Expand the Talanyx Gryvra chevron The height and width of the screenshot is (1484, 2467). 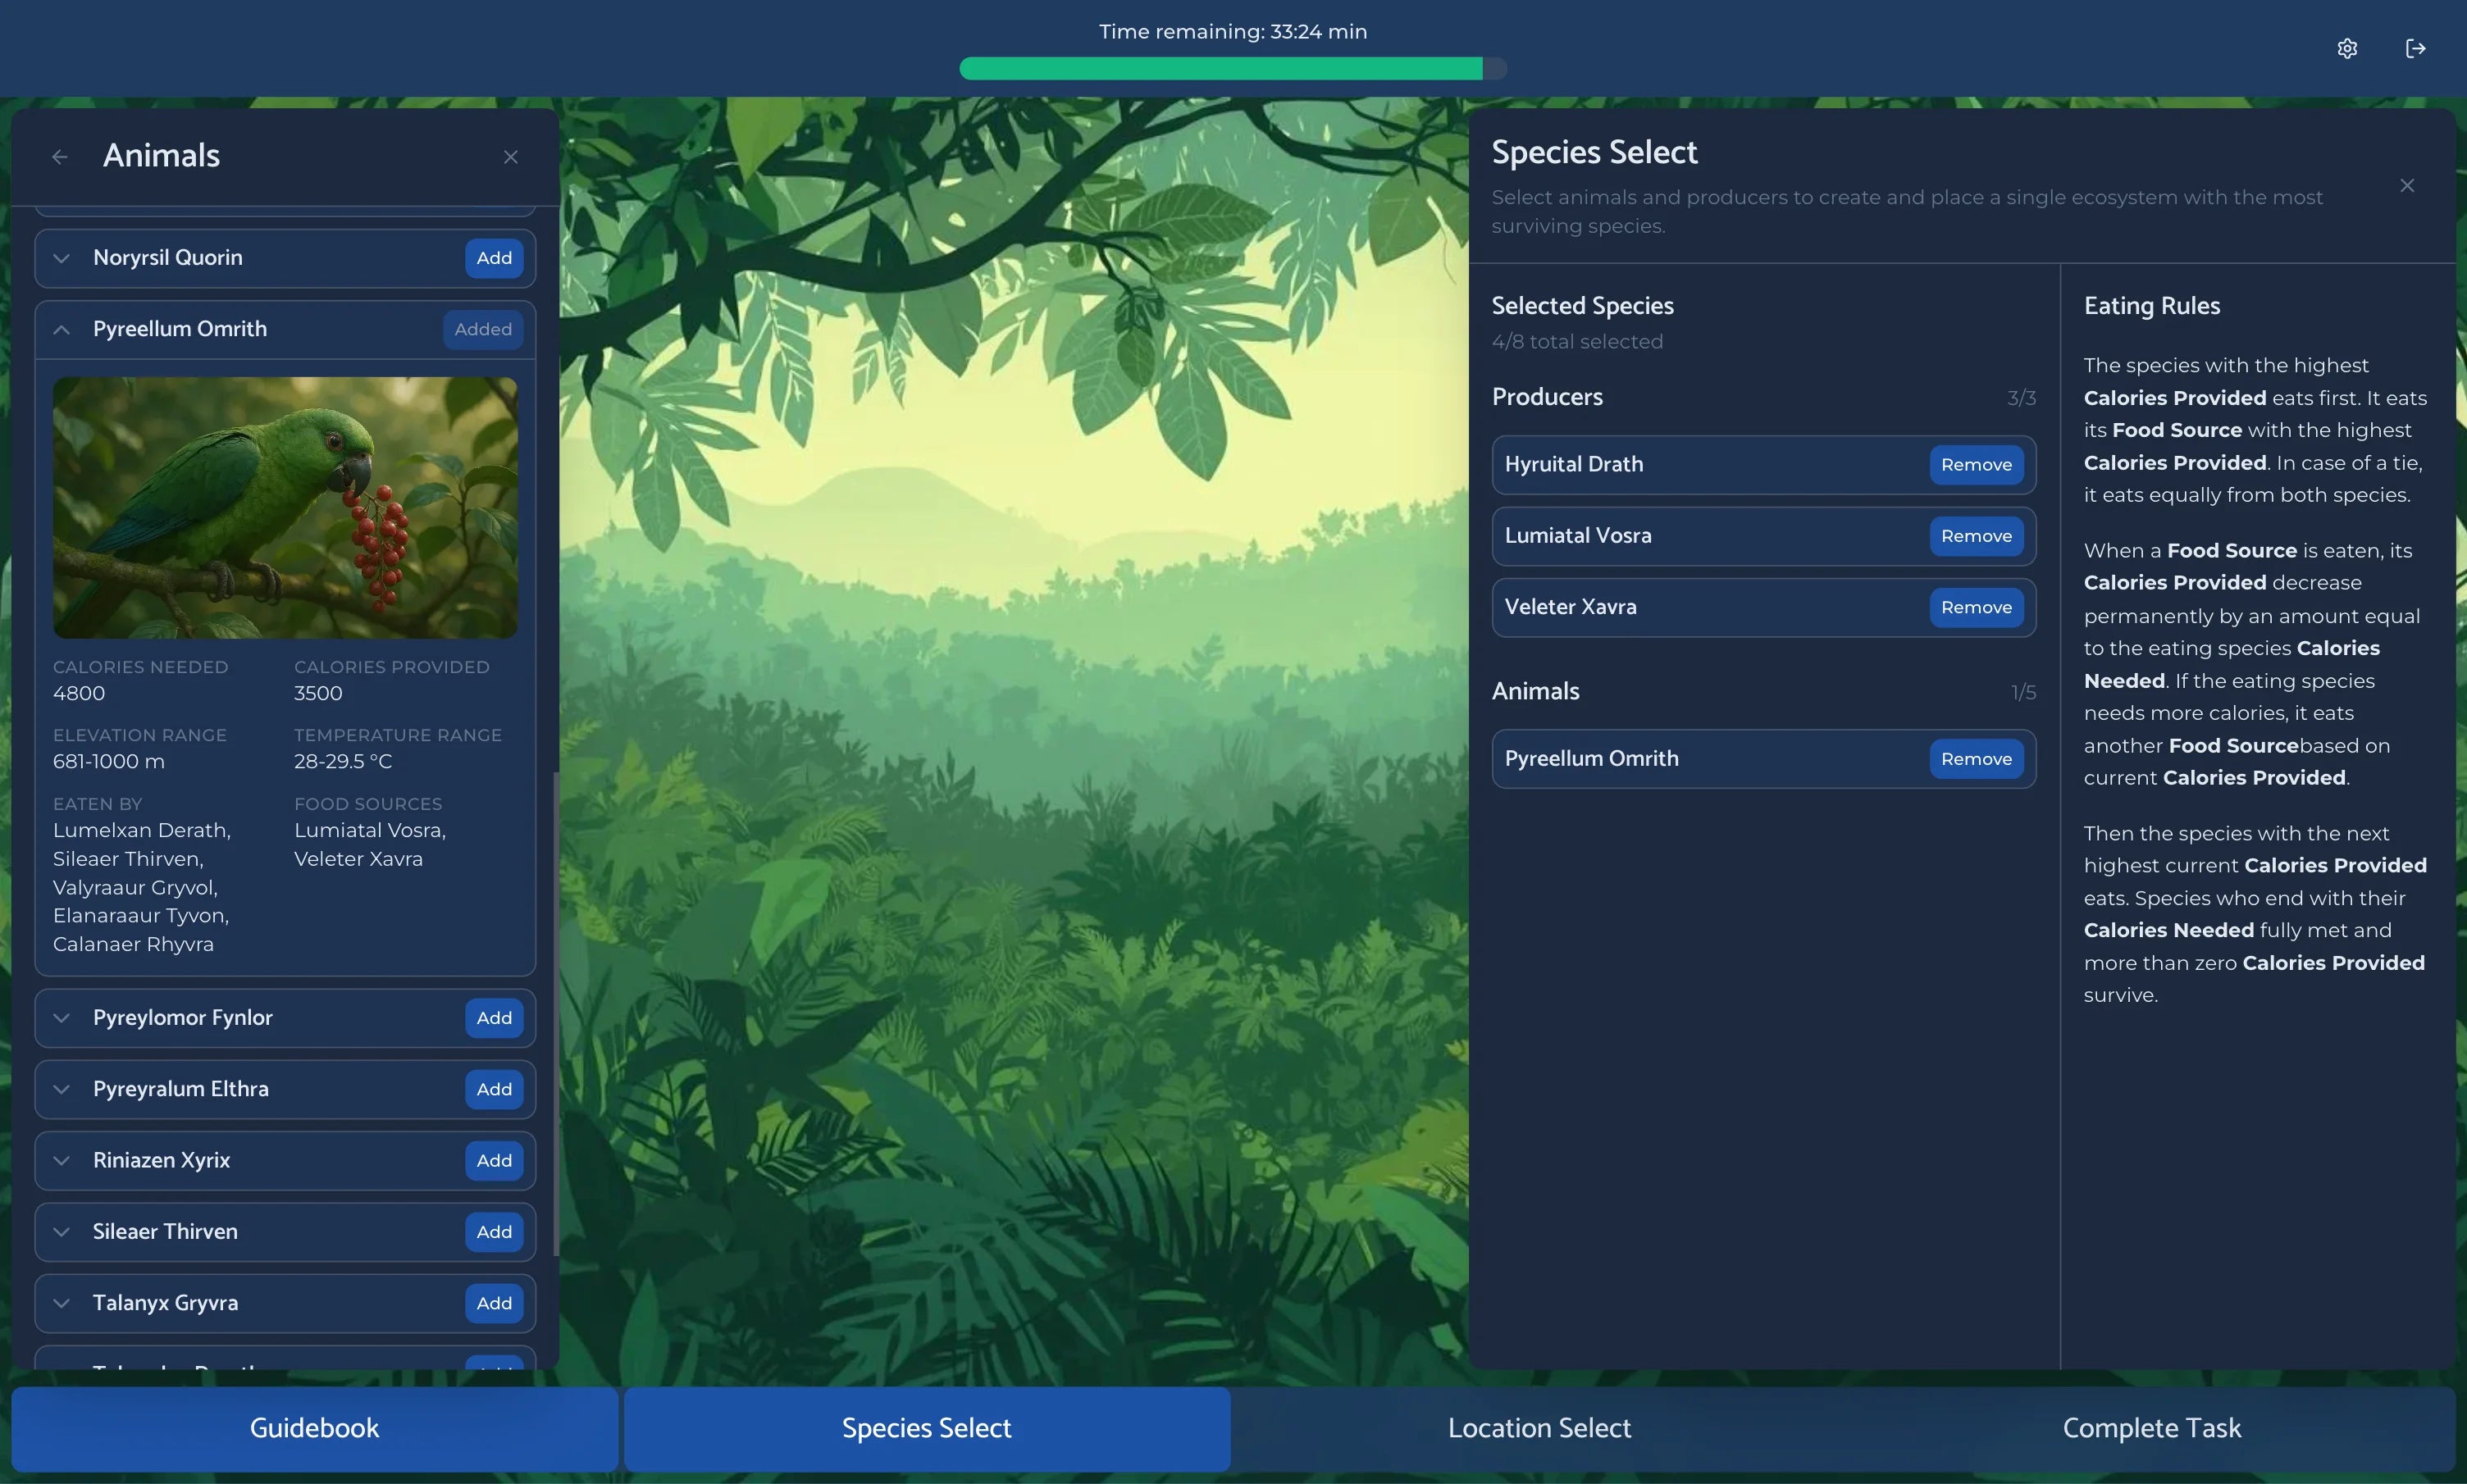62,1303
